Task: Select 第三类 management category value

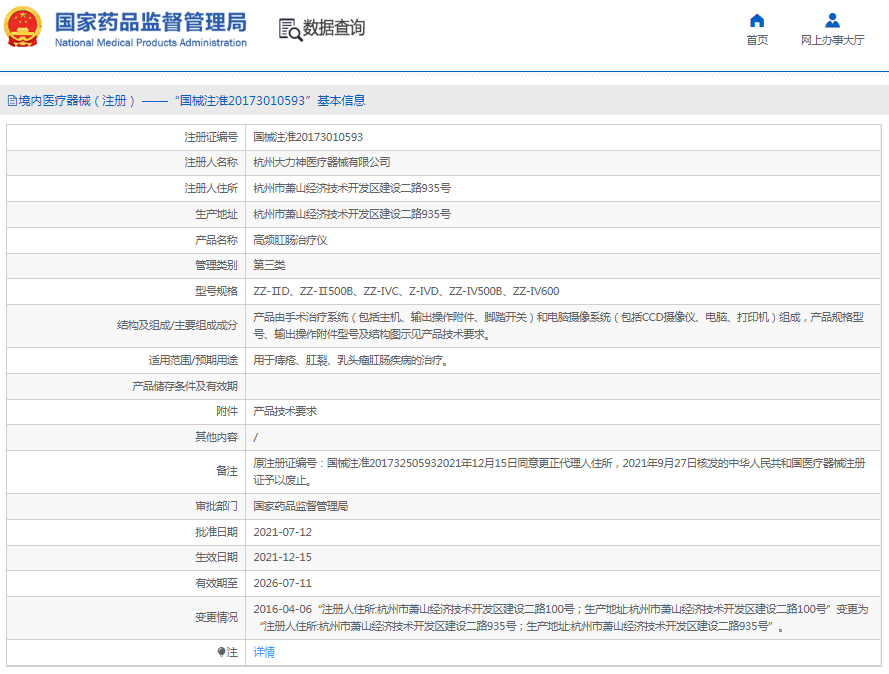Action: coord(269,265)
